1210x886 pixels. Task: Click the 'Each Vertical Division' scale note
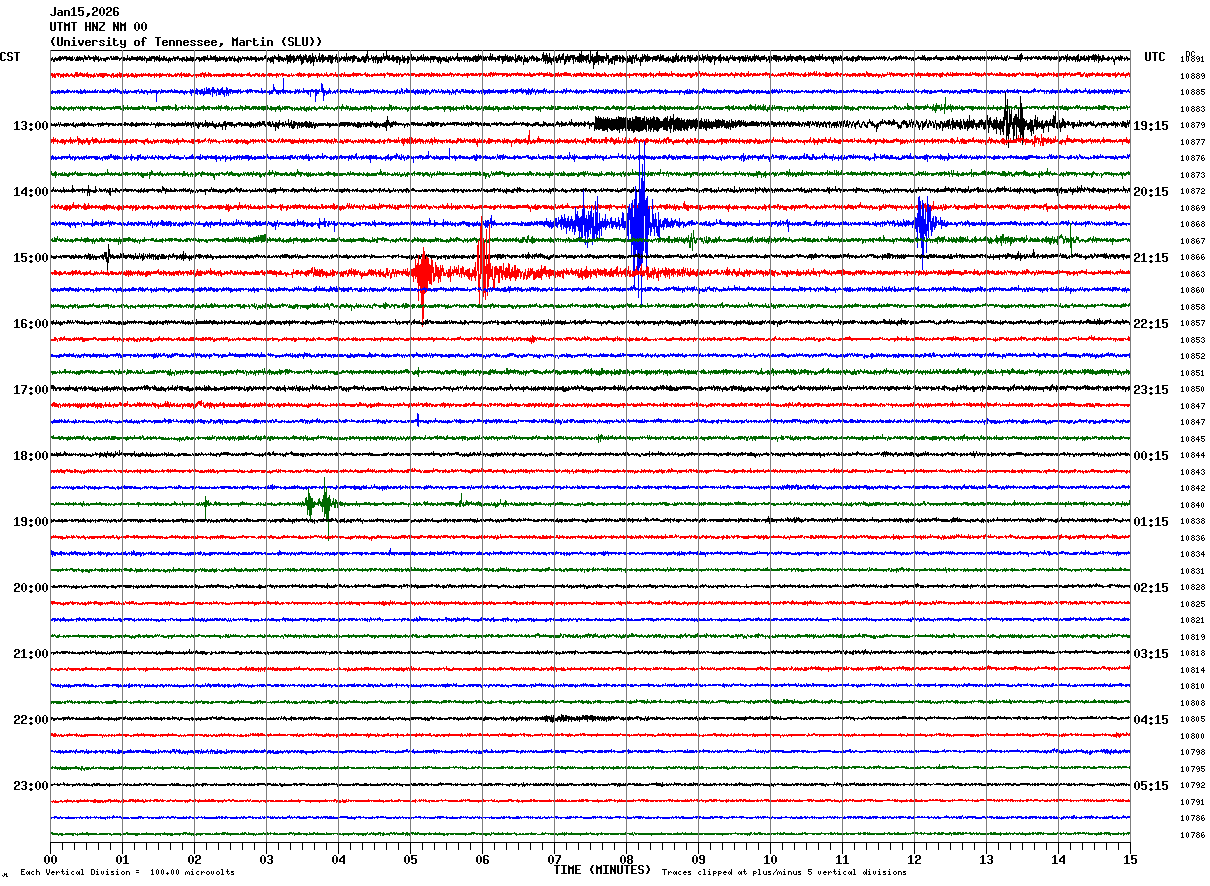point(128,873)
